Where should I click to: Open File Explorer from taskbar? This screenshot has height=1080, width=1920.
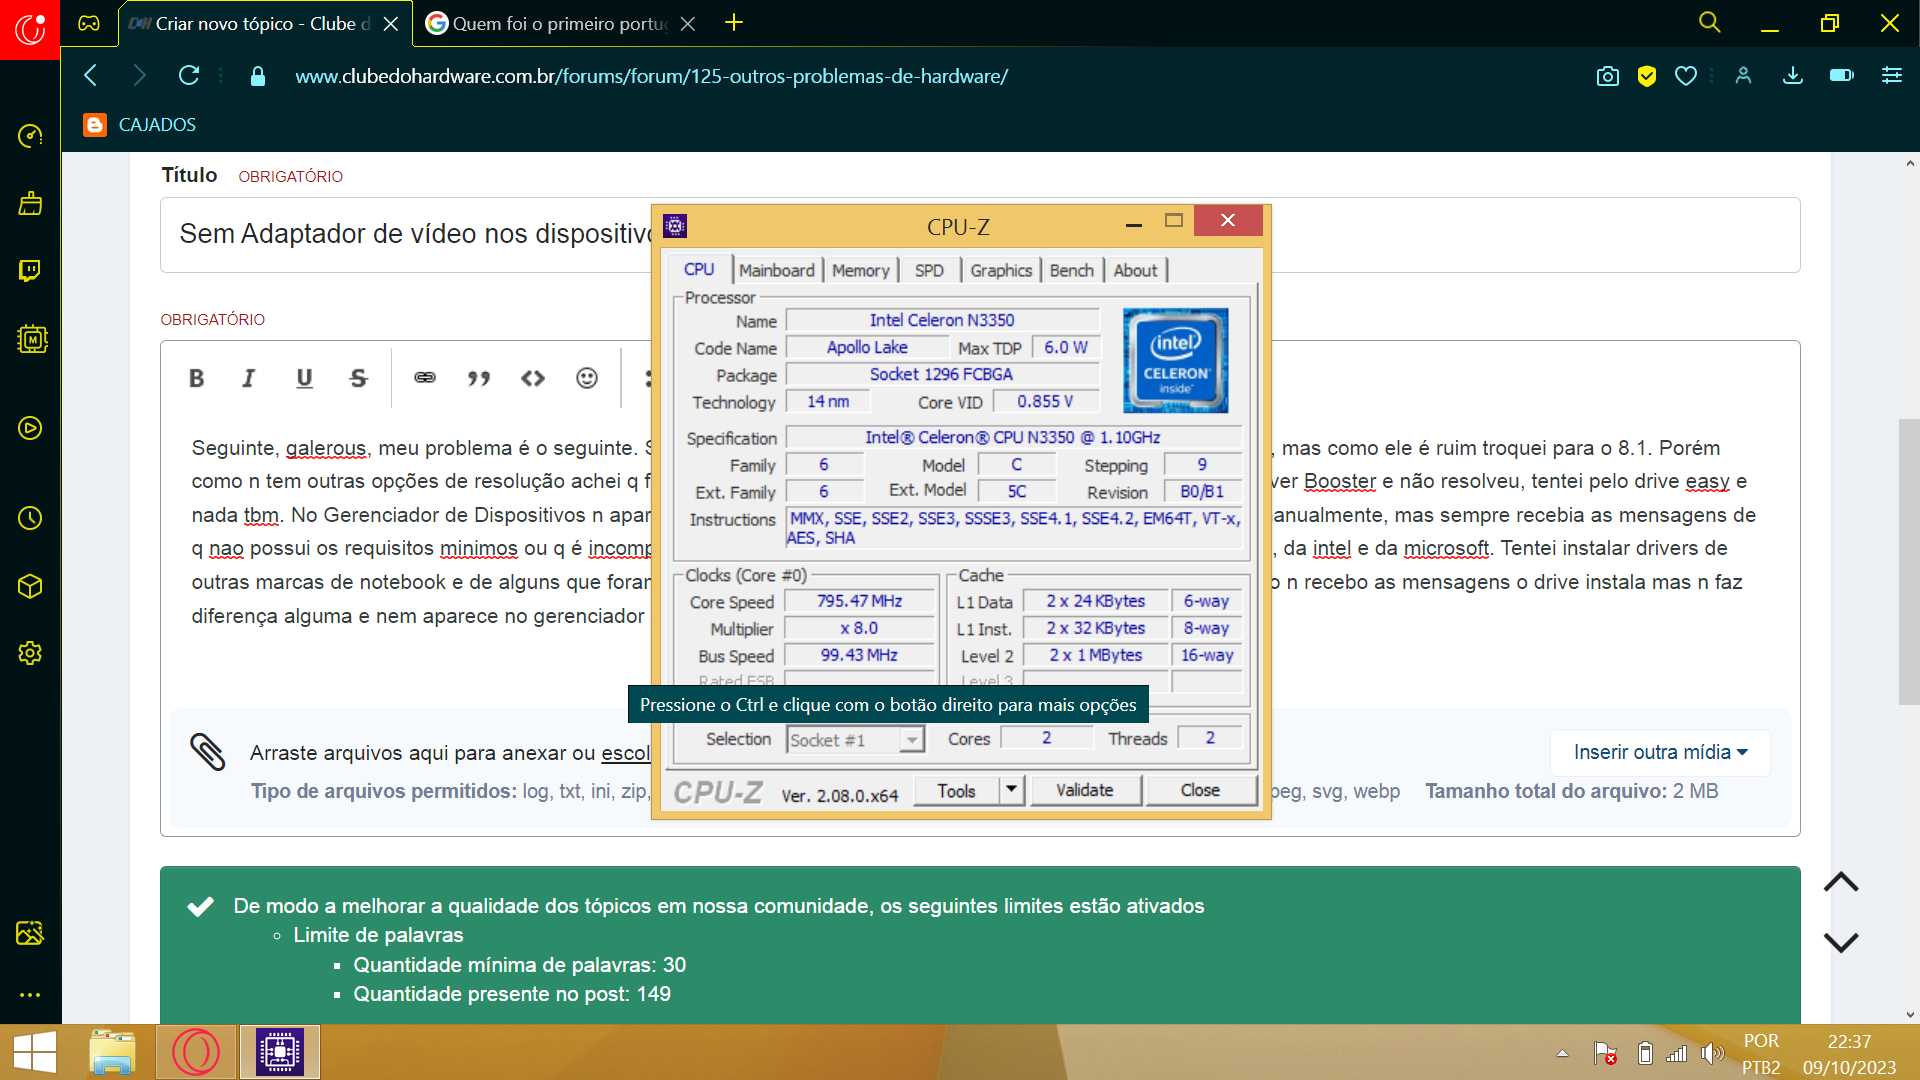point(112,1052)
